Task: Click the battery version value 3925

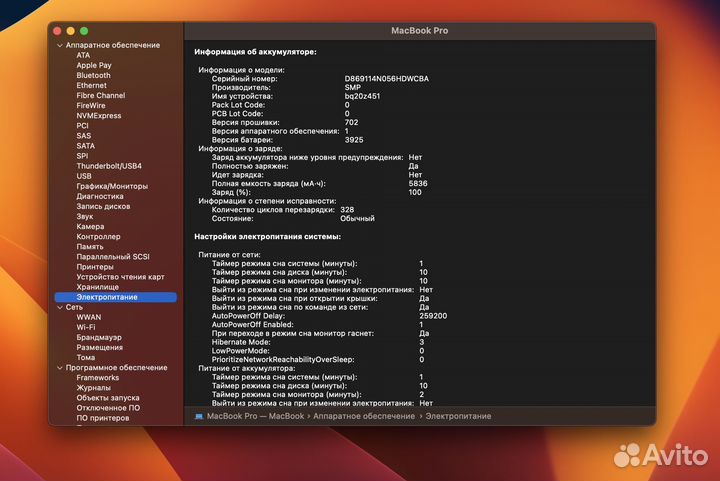Action: click(354, 140)
